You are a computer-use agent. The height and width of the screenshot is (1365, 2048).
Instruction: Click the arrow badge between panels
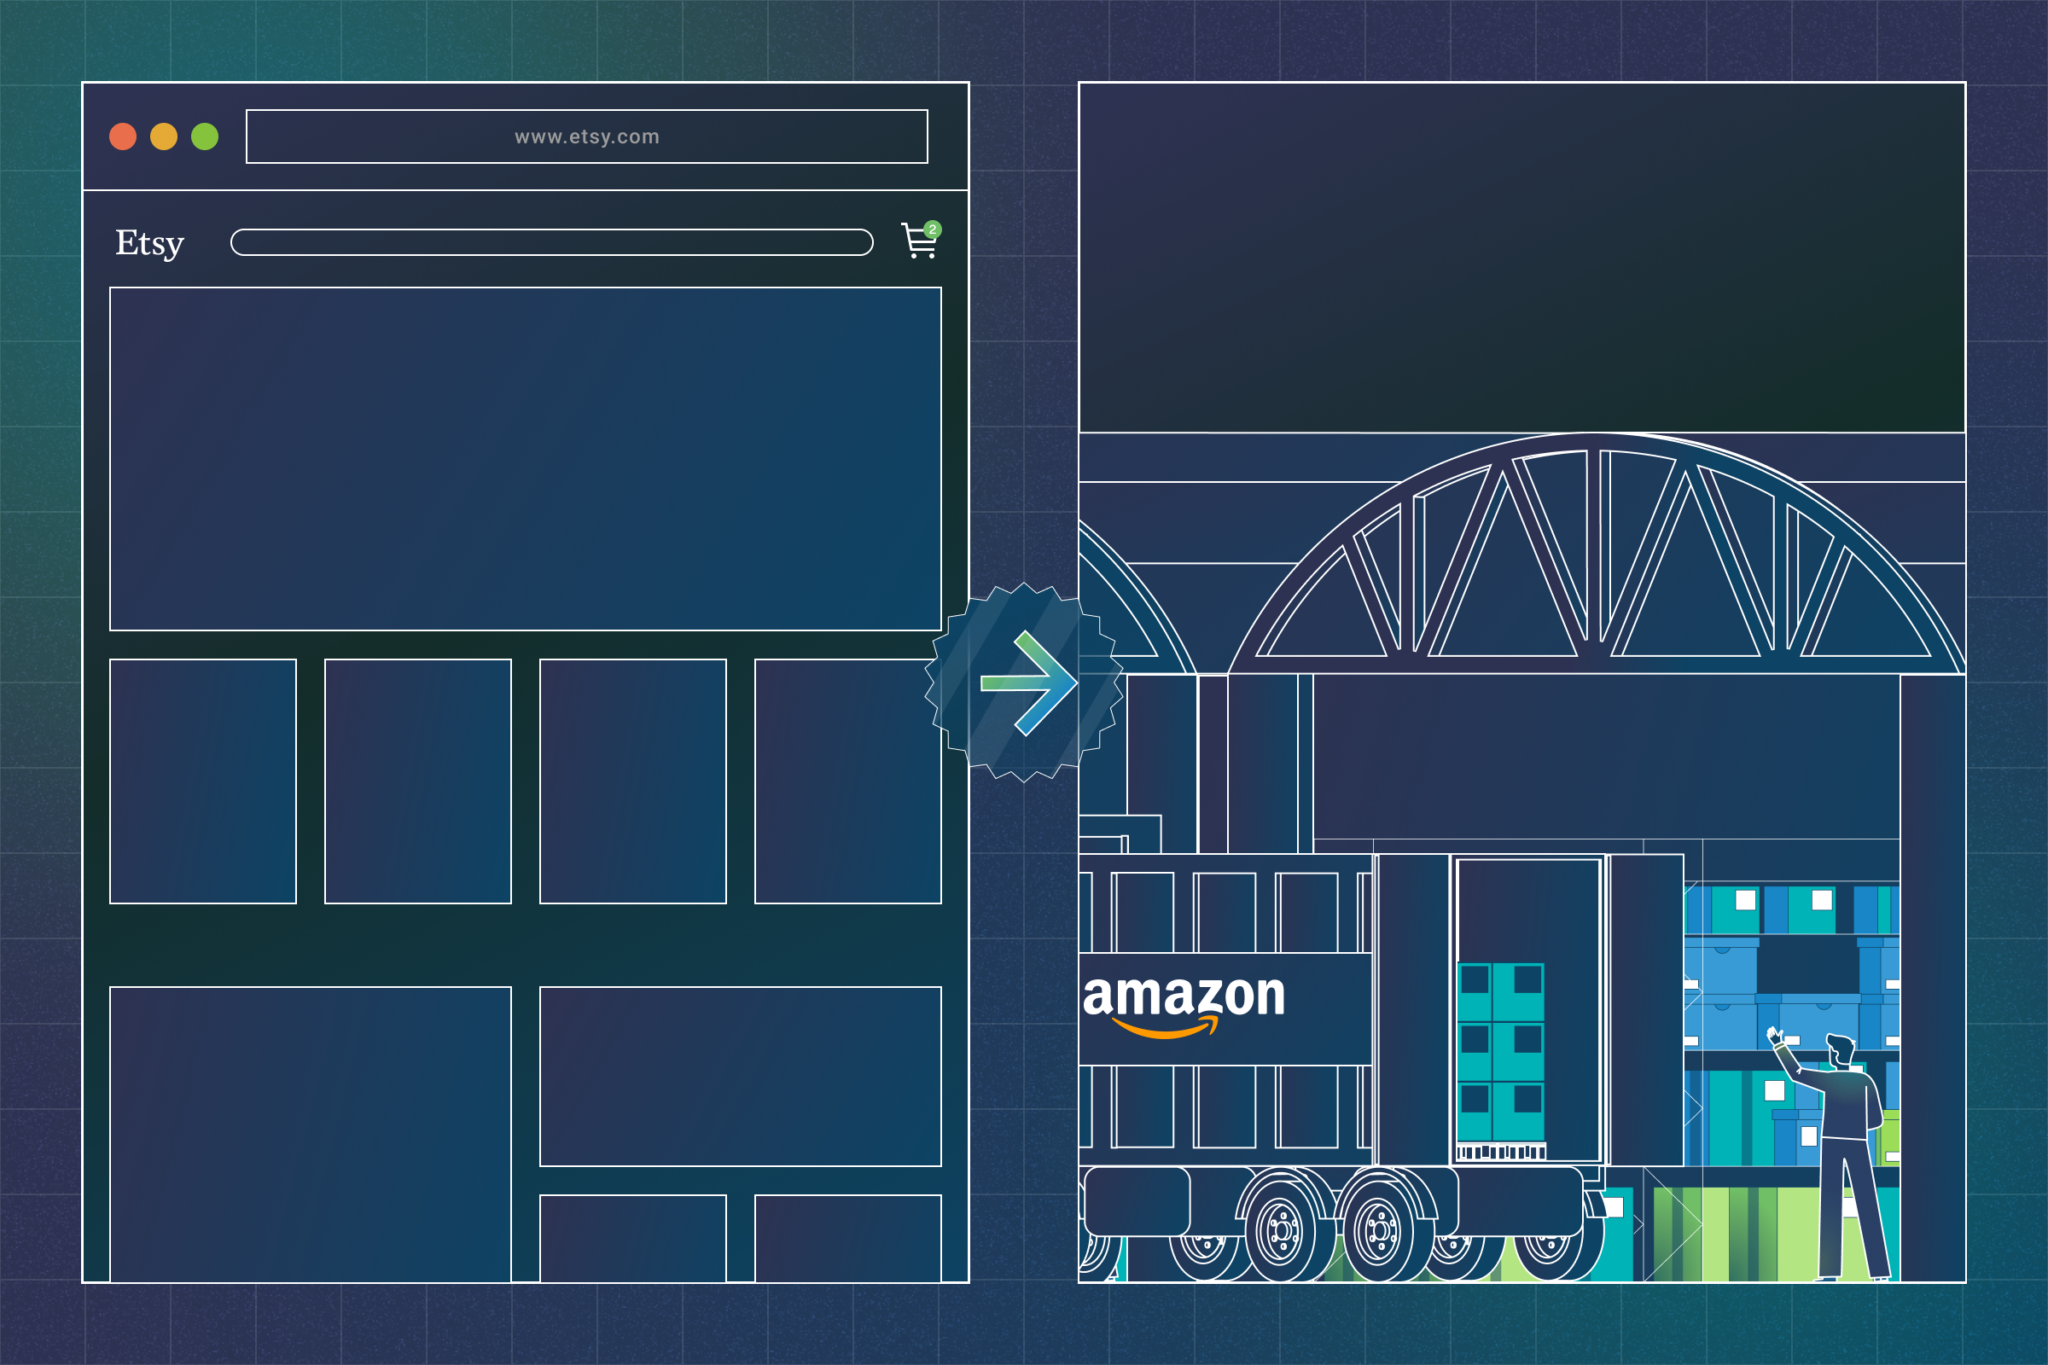(x=1024, y=682)
